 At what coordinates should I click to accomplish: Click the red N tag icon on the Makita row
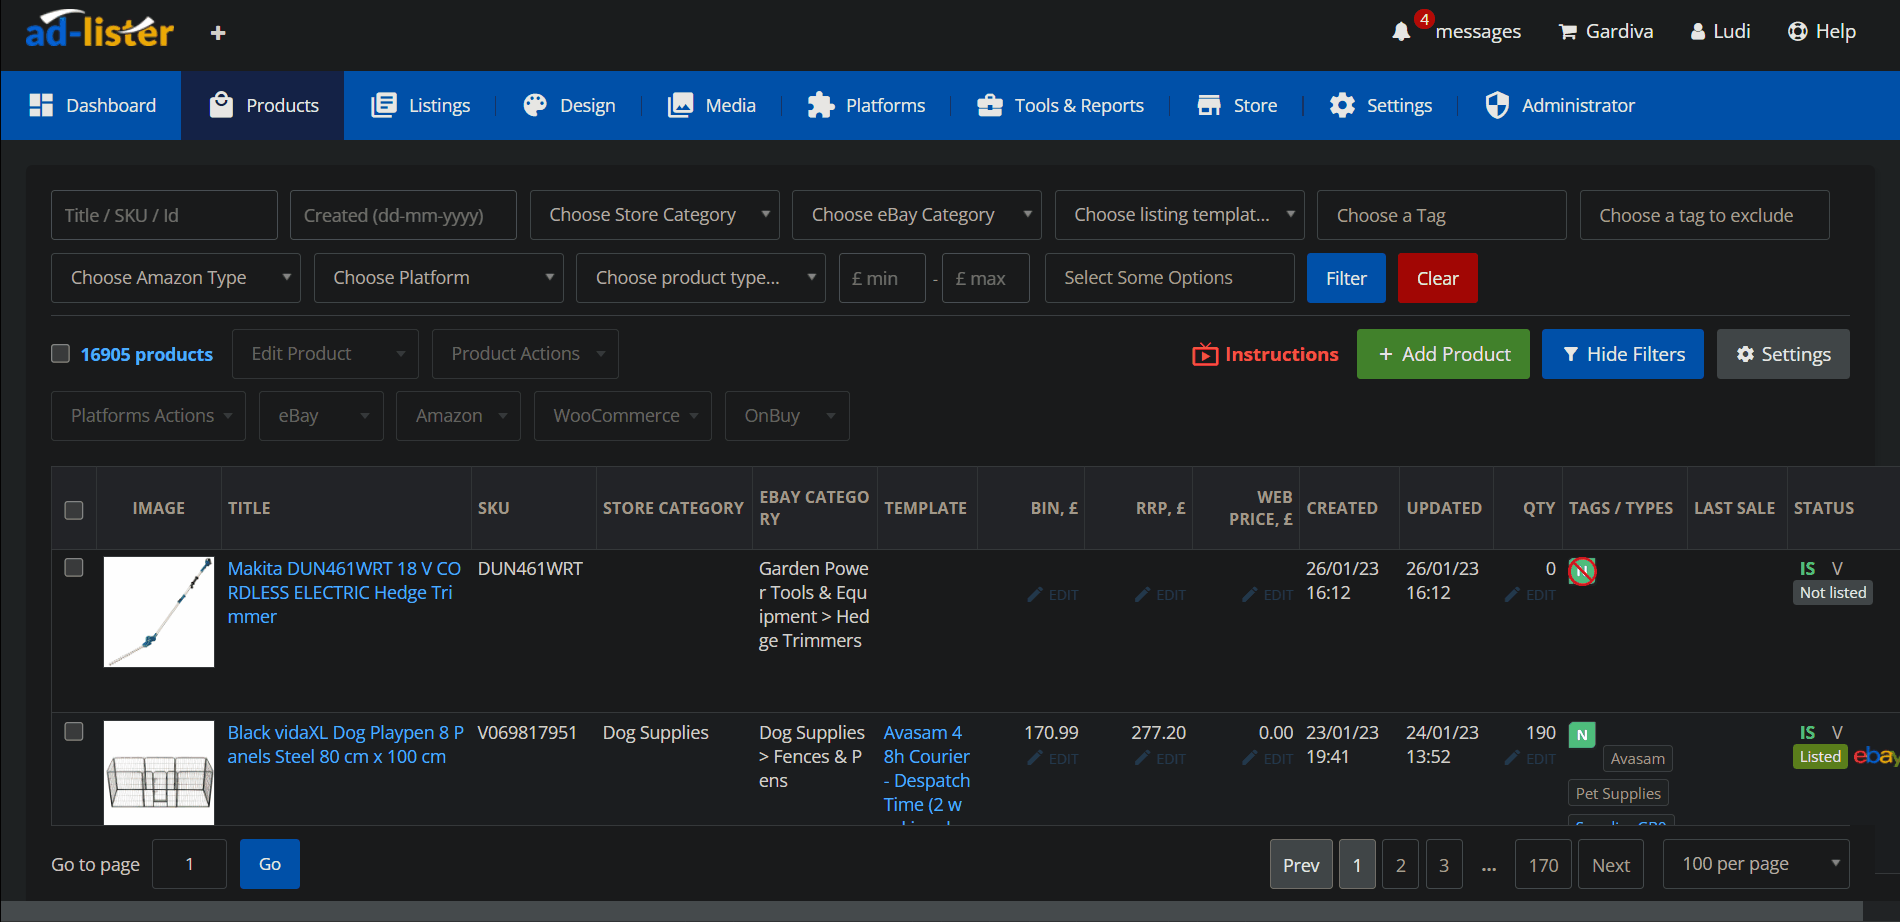pyautogui.click(x=1582, y=571)
